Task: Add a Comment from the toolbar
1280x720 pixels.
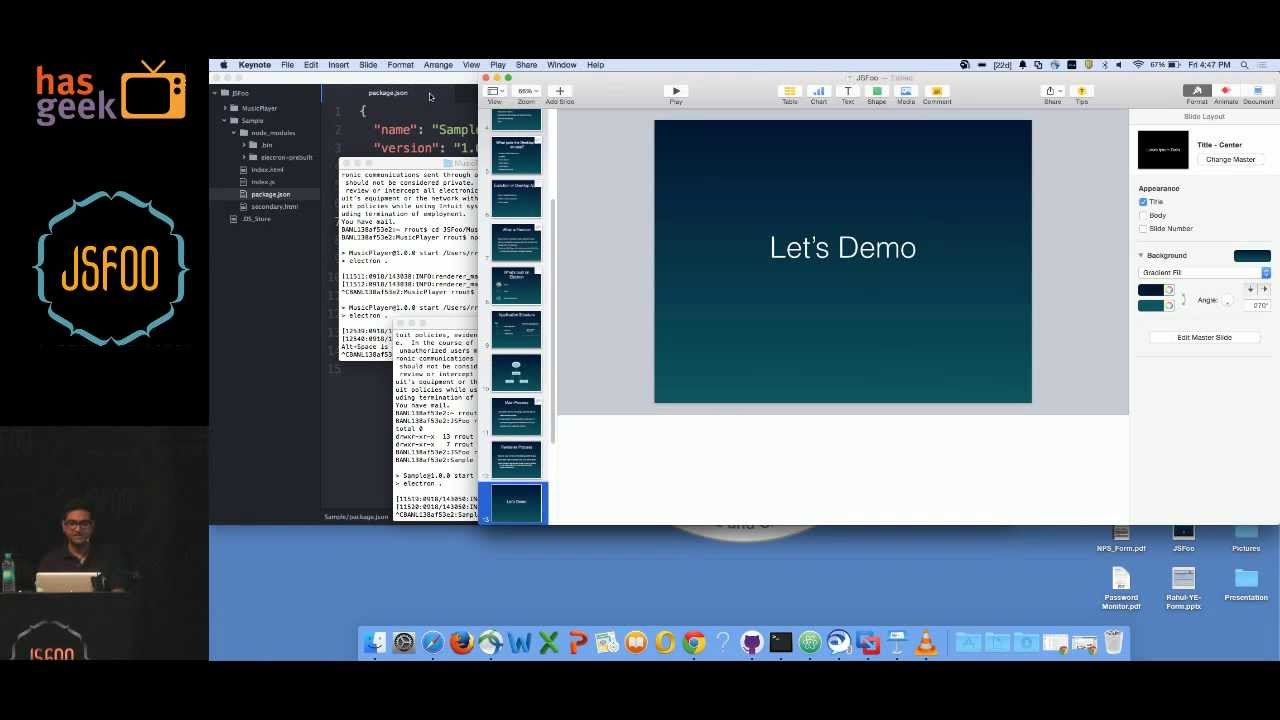Action: (936, 91)
